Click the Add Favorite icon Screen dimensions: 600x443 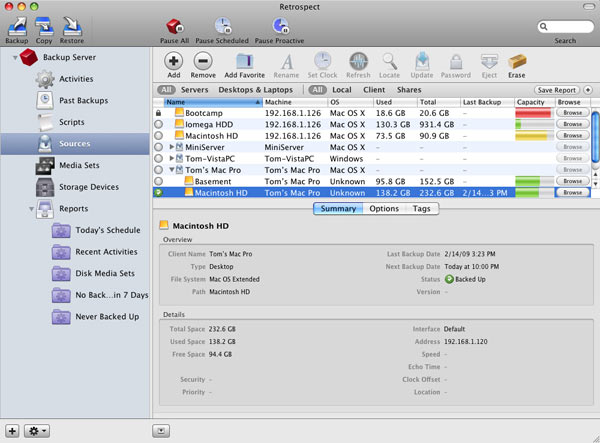(x=245, y=62)
